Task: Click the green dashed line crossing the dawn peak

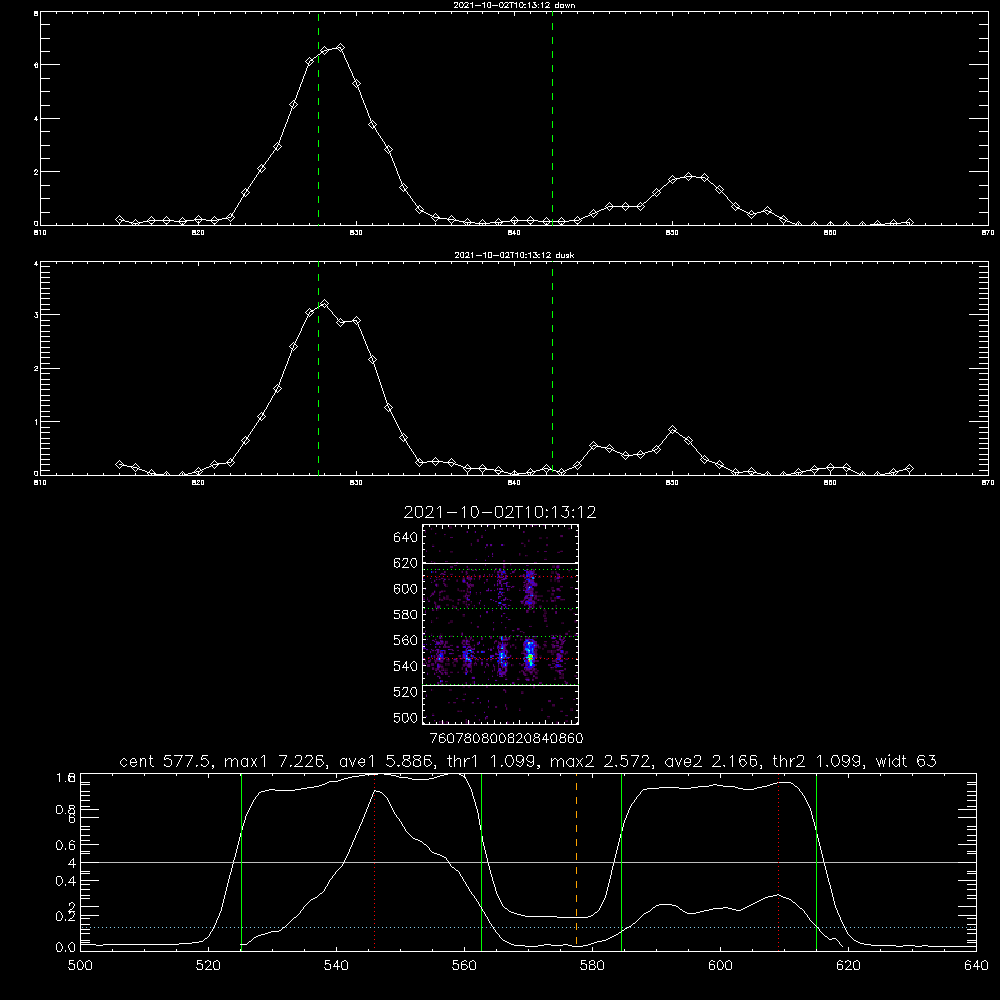Action: 318,119
